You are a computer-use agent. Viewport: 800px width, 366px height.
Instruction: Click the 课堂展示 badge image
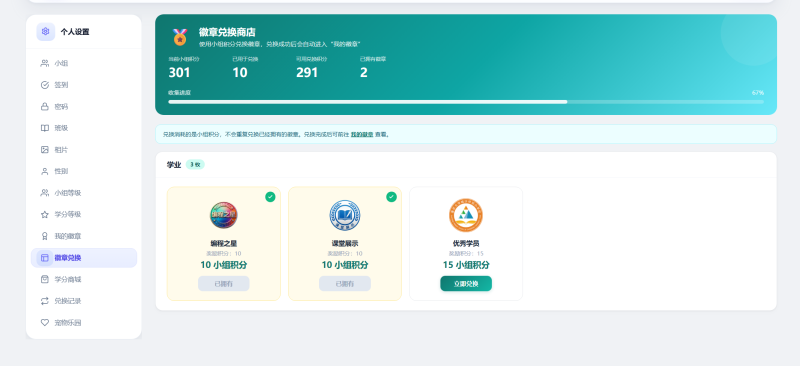[x=345, y=215]
